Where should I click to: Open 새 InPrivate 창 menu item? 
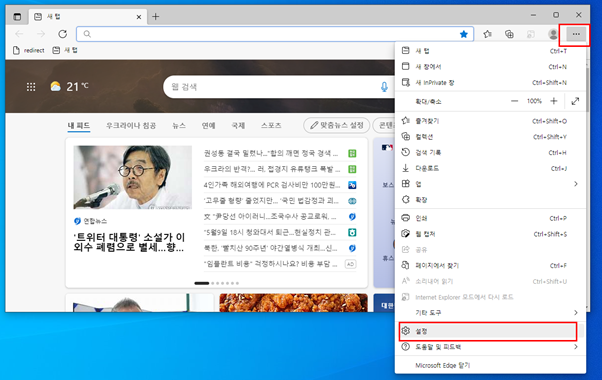(x=490, y=82)
